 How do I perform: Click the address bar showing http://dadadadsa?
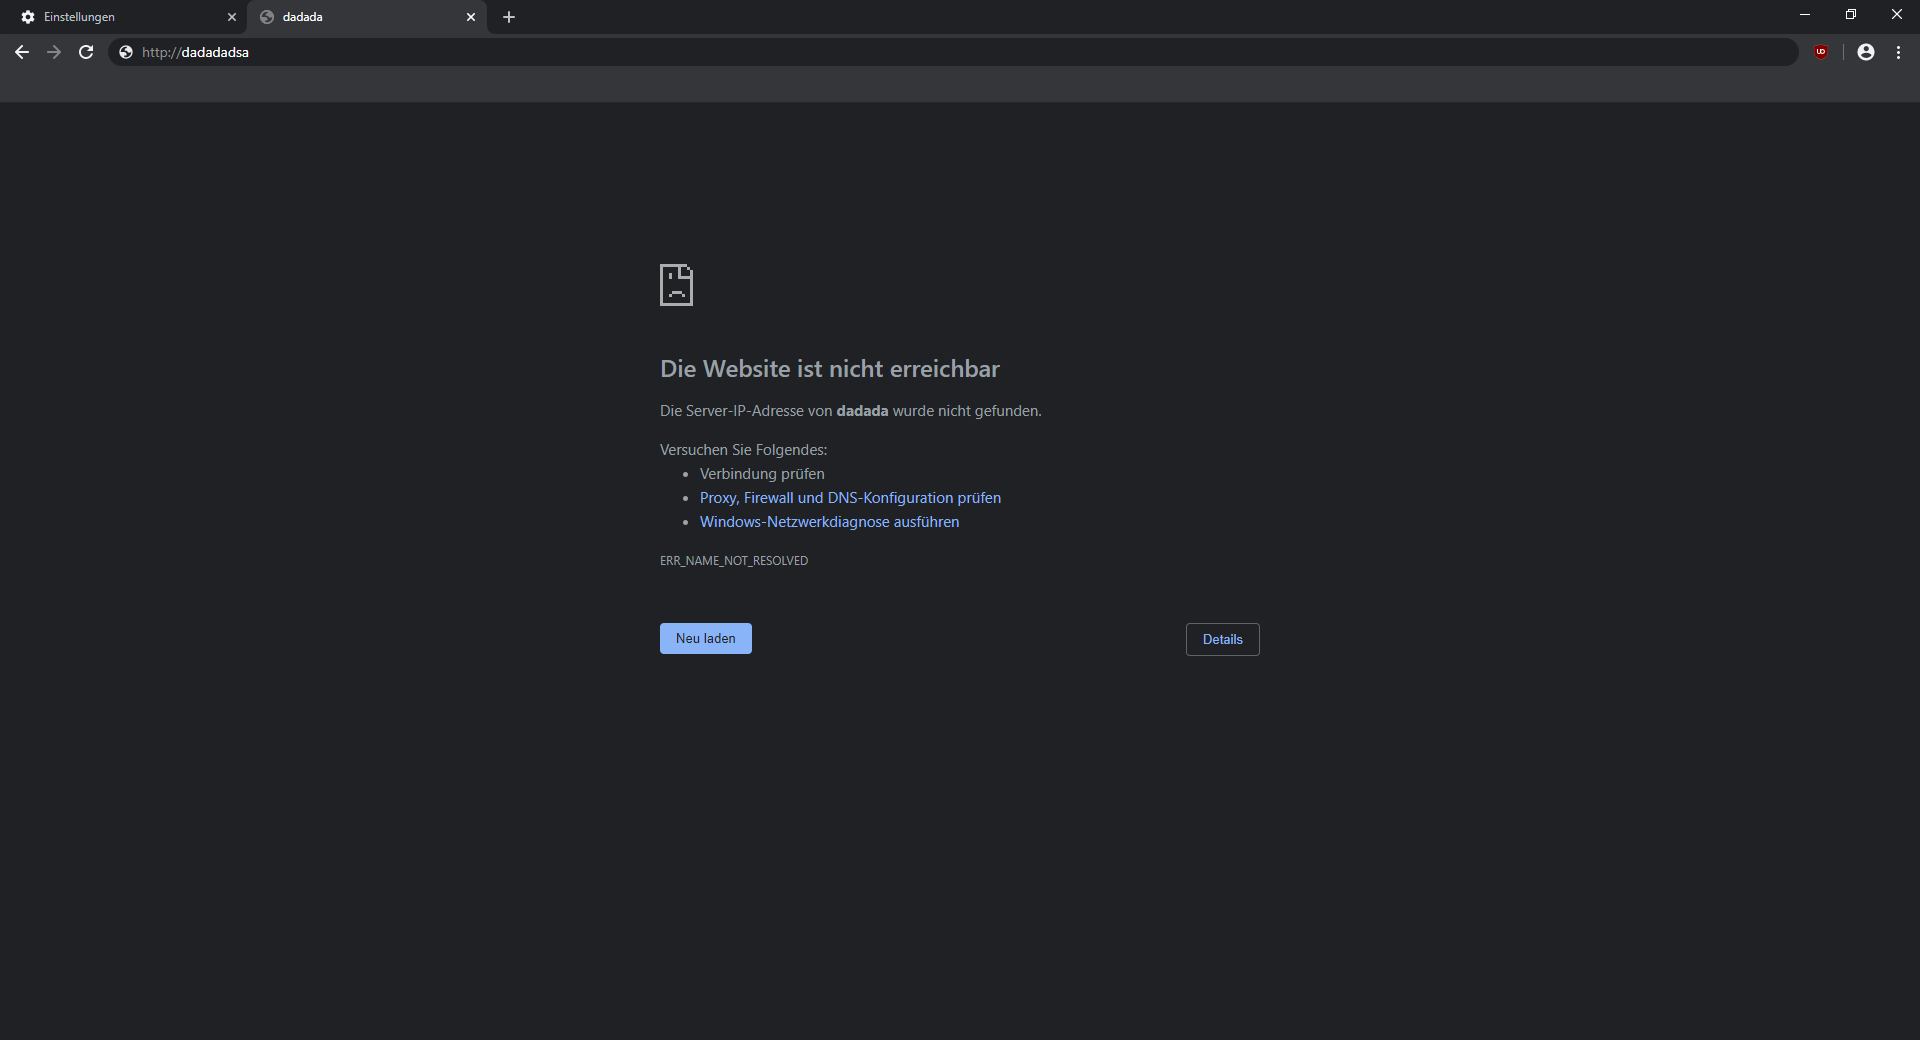click(900, 52)
